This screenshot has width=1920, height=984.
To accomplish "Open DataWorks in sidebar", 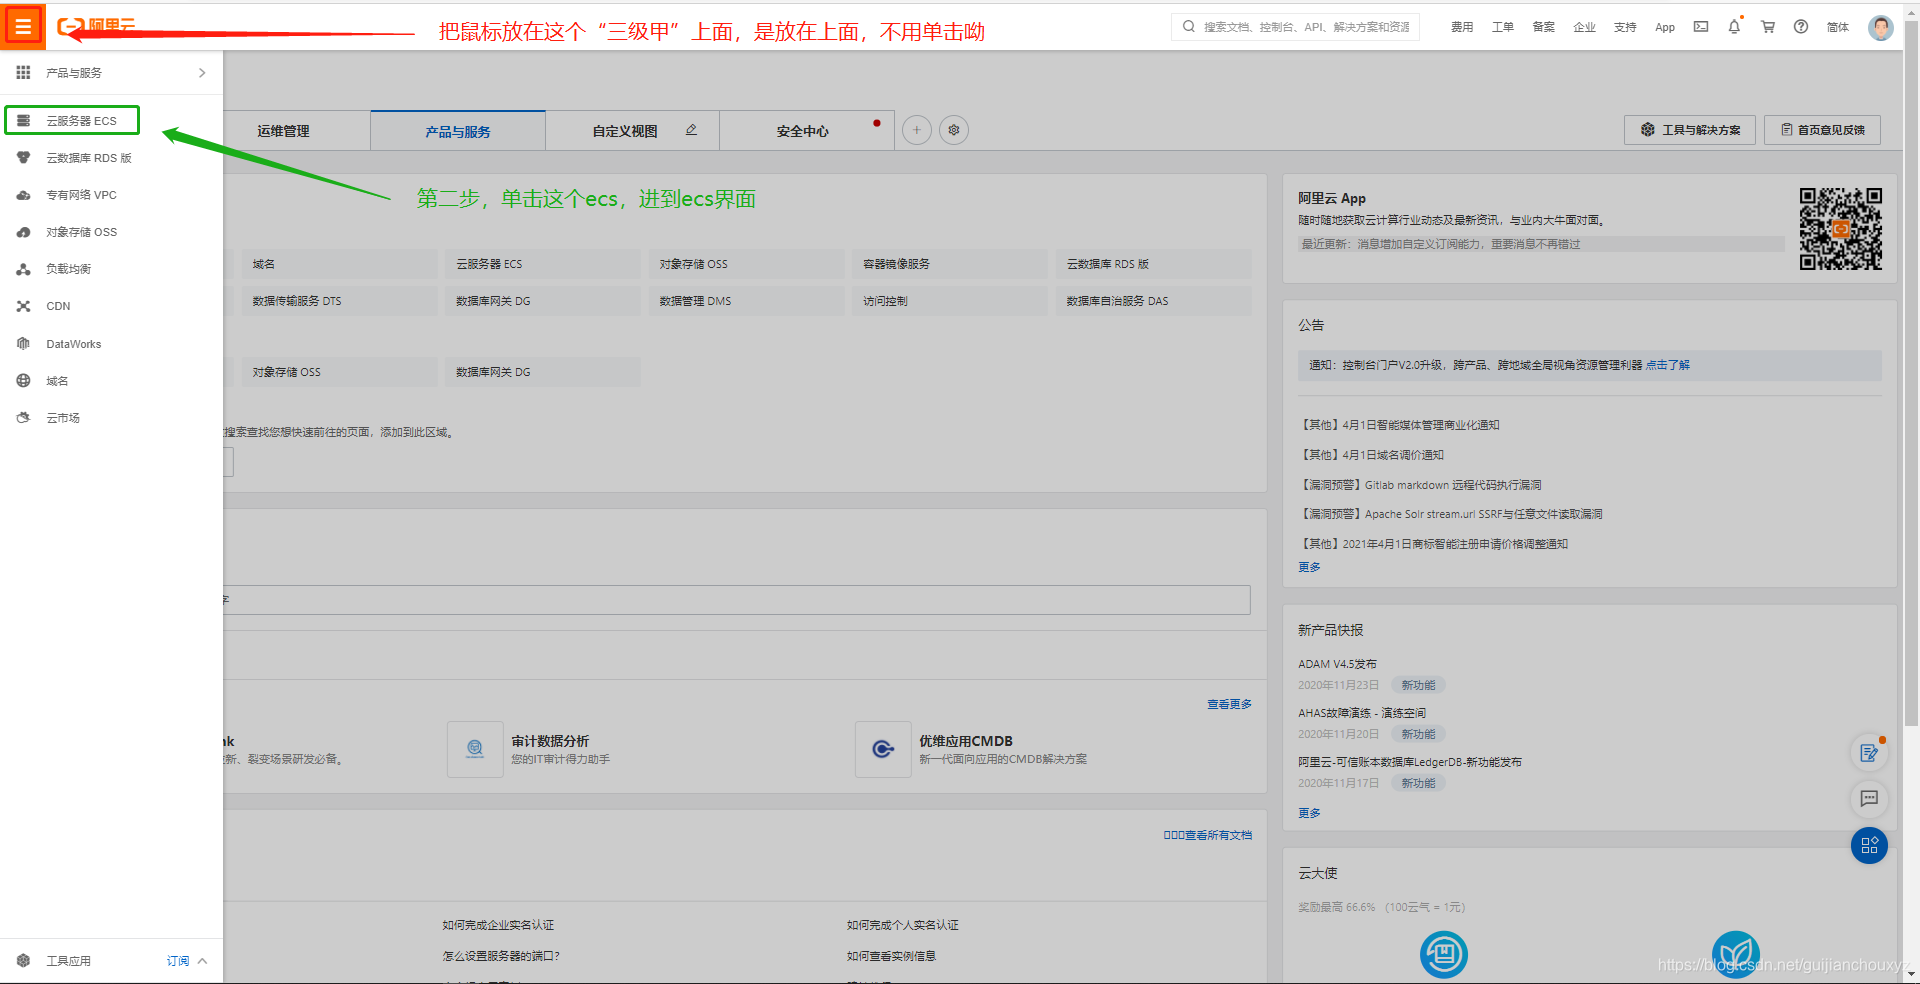I will [74, 344].
